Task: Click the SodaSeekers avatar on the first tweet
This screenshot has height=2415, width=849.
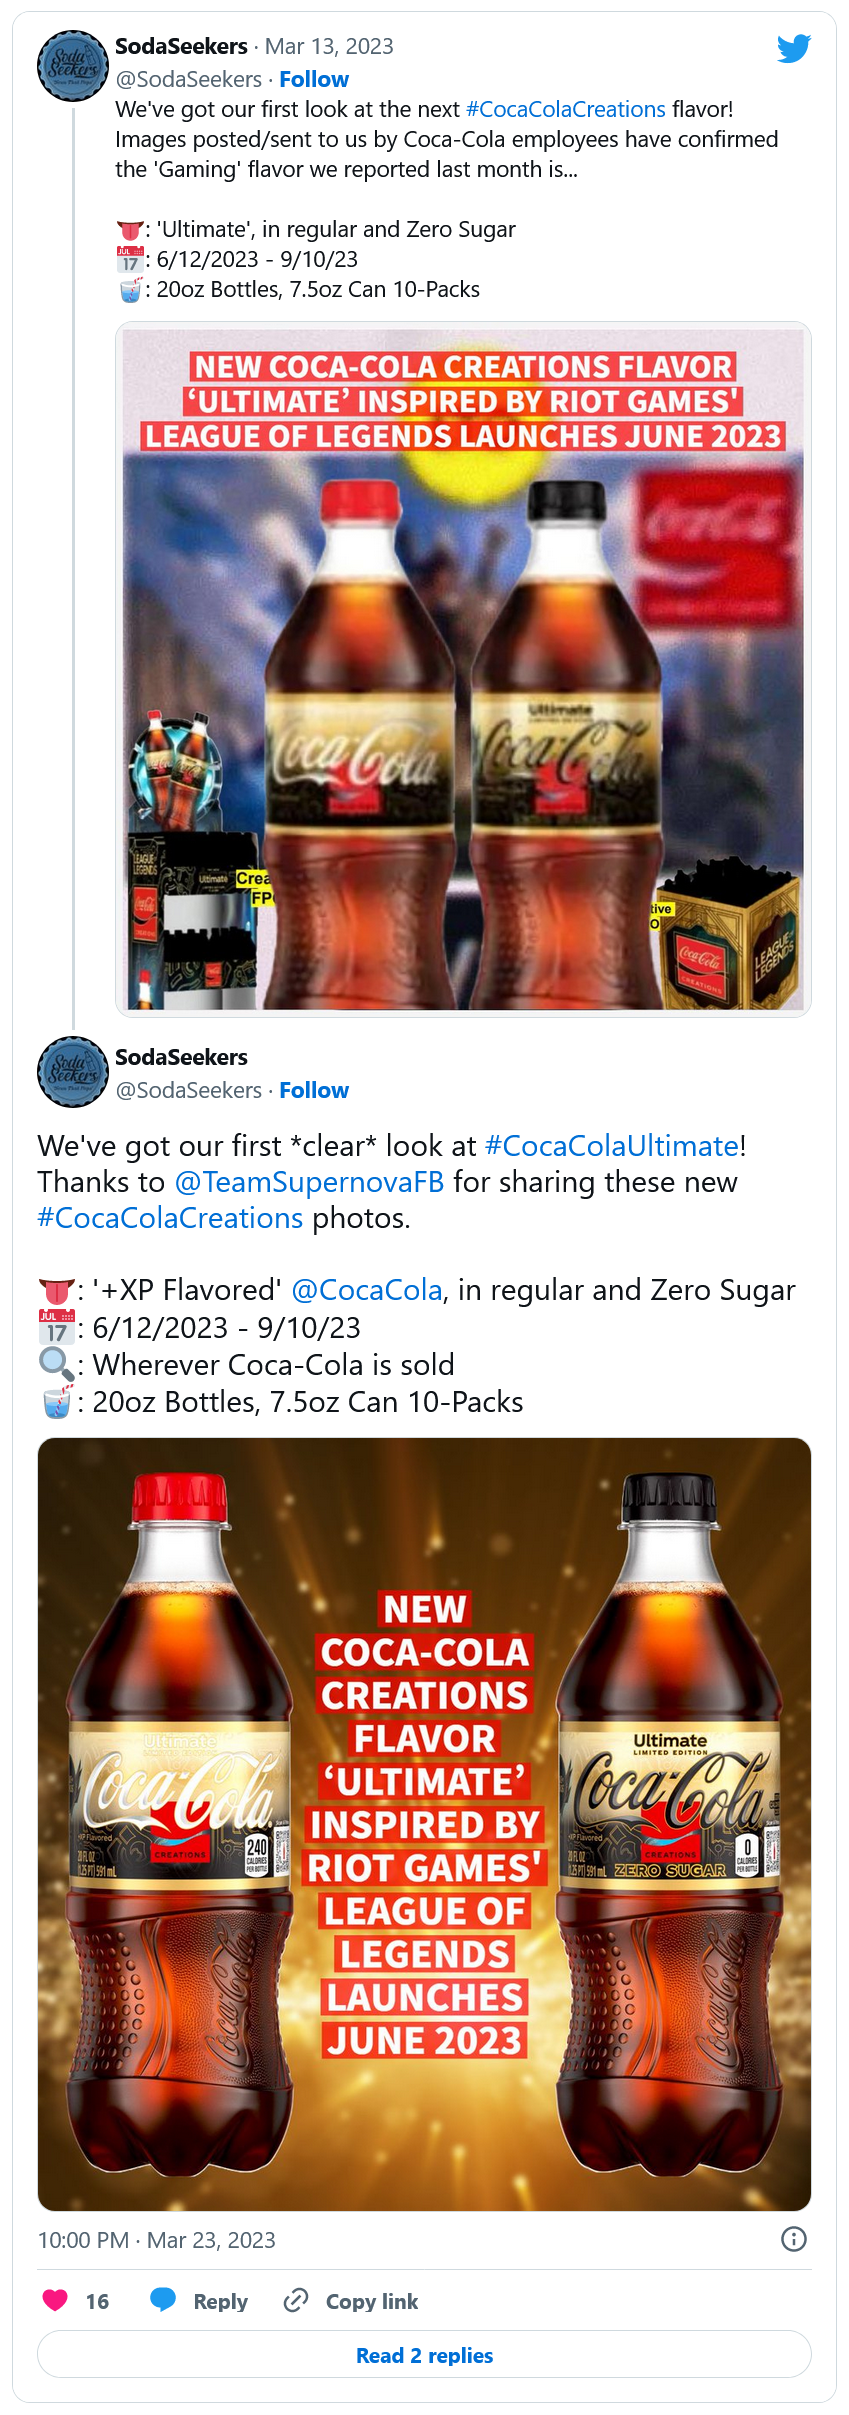Action: [x=73, y=66]
